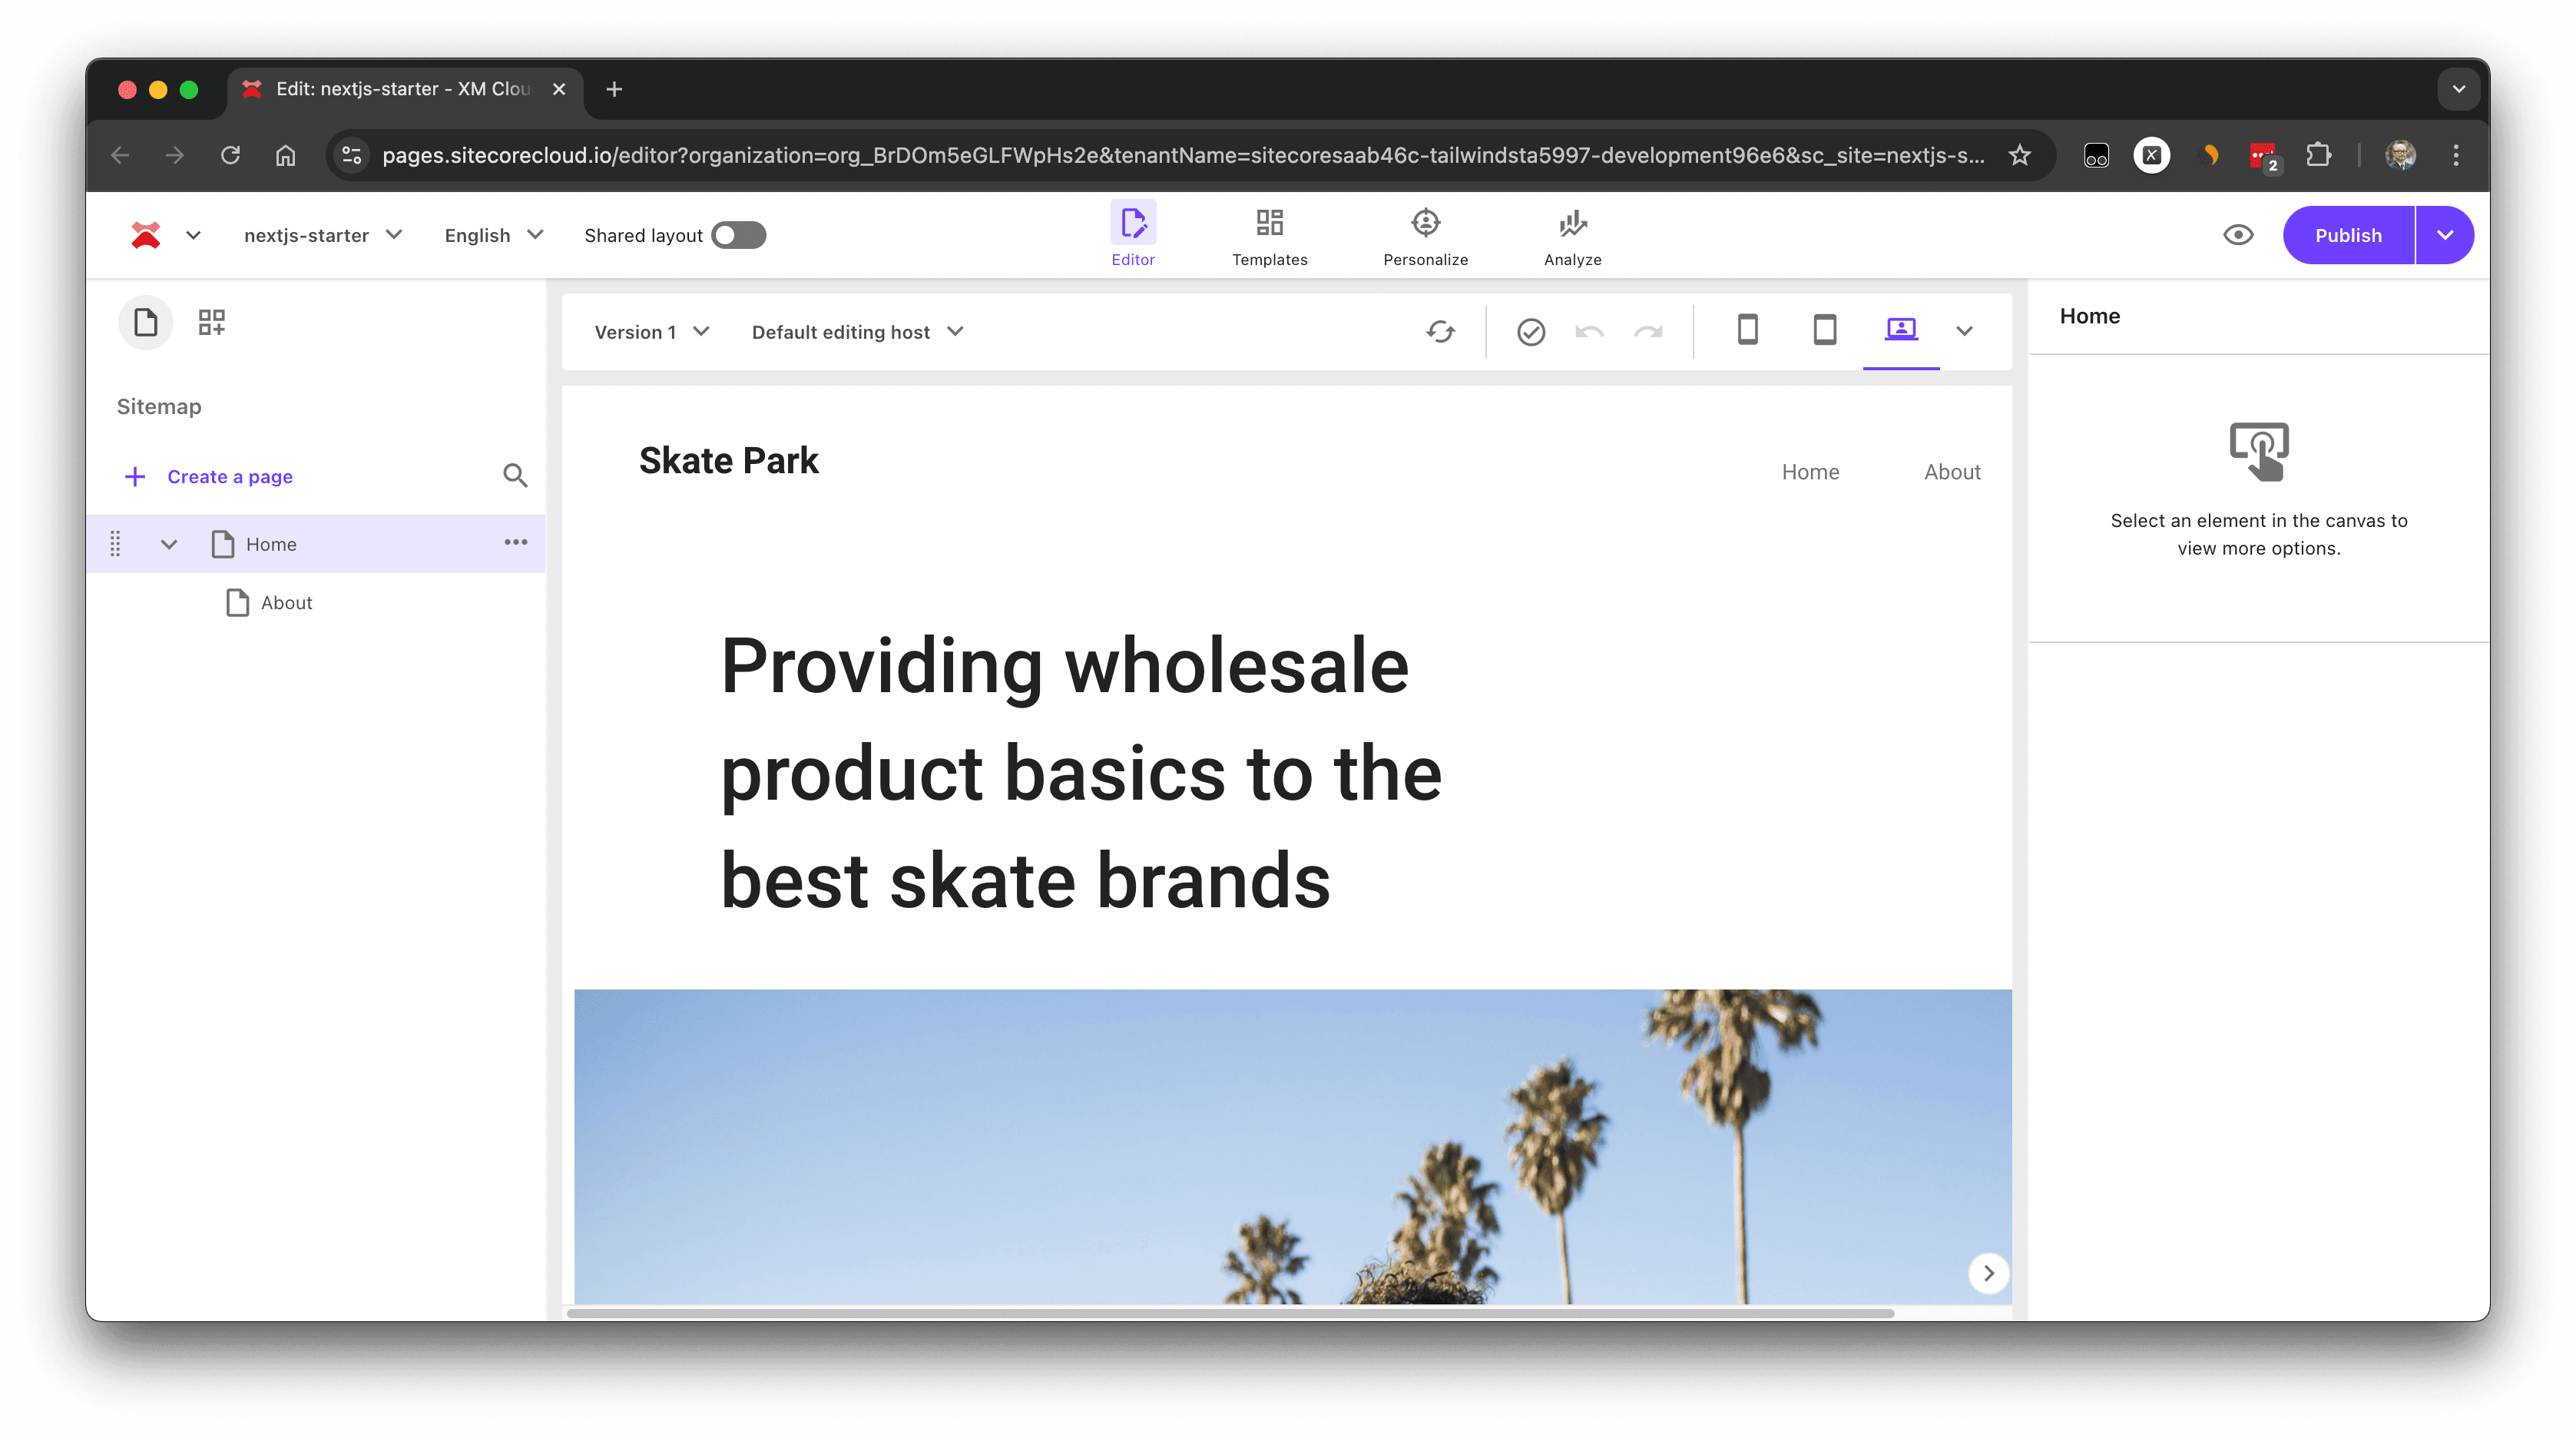The image size is (2576, 1435).
Task: Open the Version 1 dropdown
Action: click(651, 332)
